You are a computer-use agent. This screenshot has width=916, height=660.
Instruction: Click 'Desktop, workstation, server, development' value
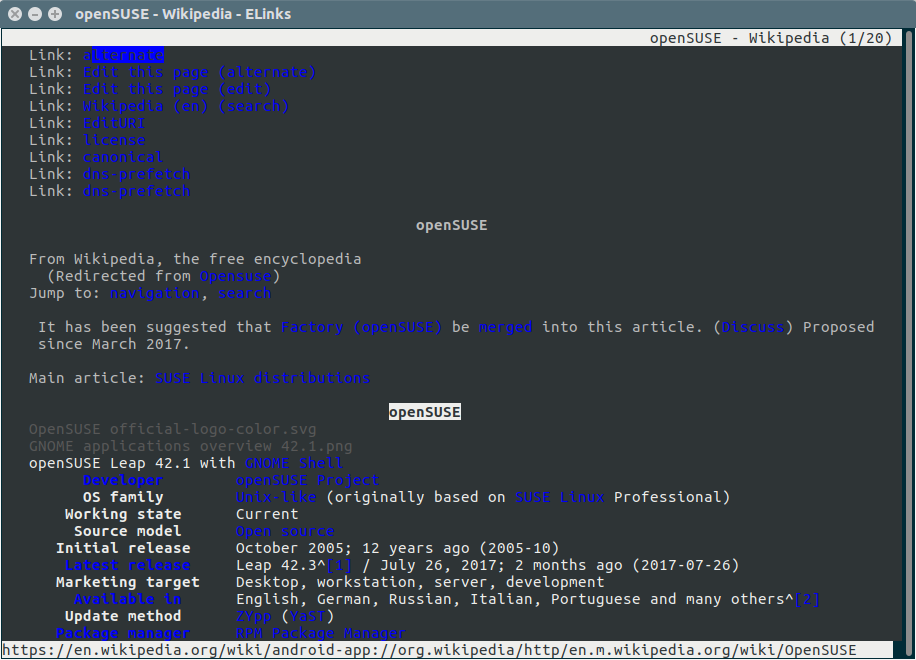pyautogui.click(x=420, y=582)
